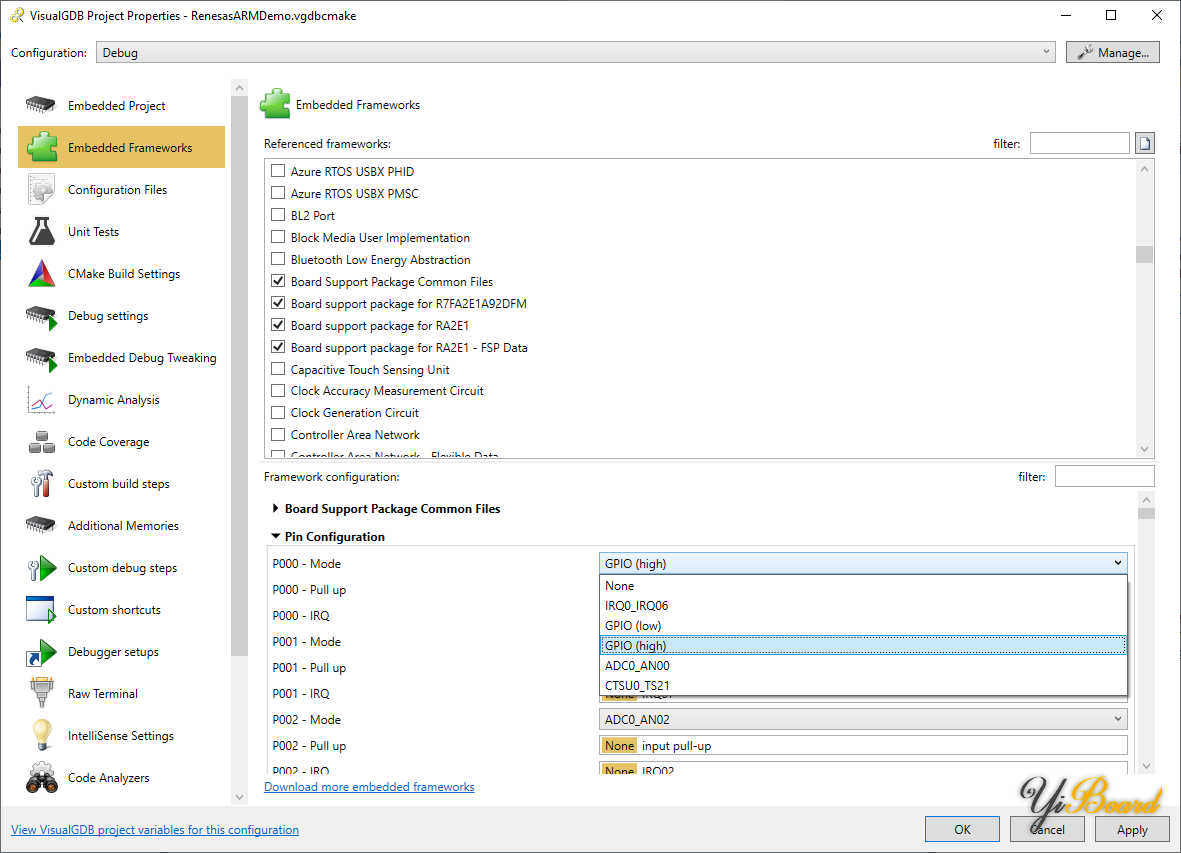1181x853 pixels.
Task: Choose None in the mode list
Action: pos(863,586)
